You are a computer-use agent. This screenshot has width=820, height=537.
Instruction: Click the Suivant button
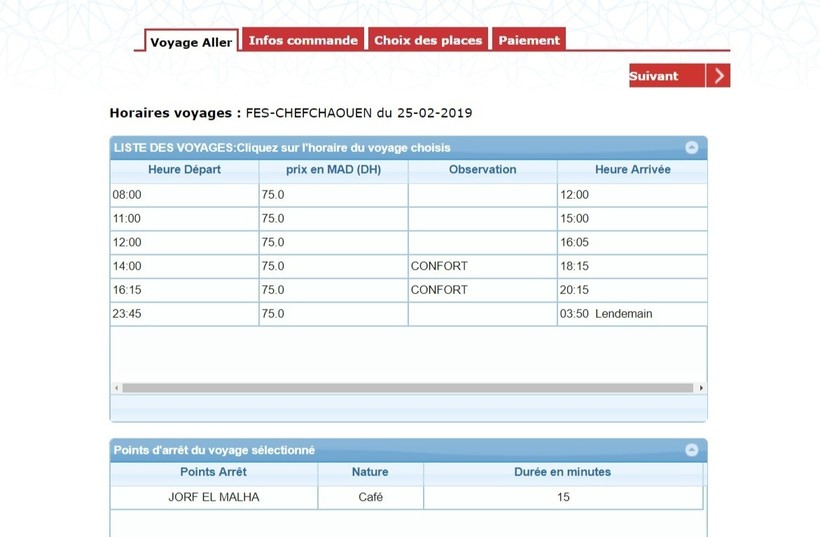679,76
